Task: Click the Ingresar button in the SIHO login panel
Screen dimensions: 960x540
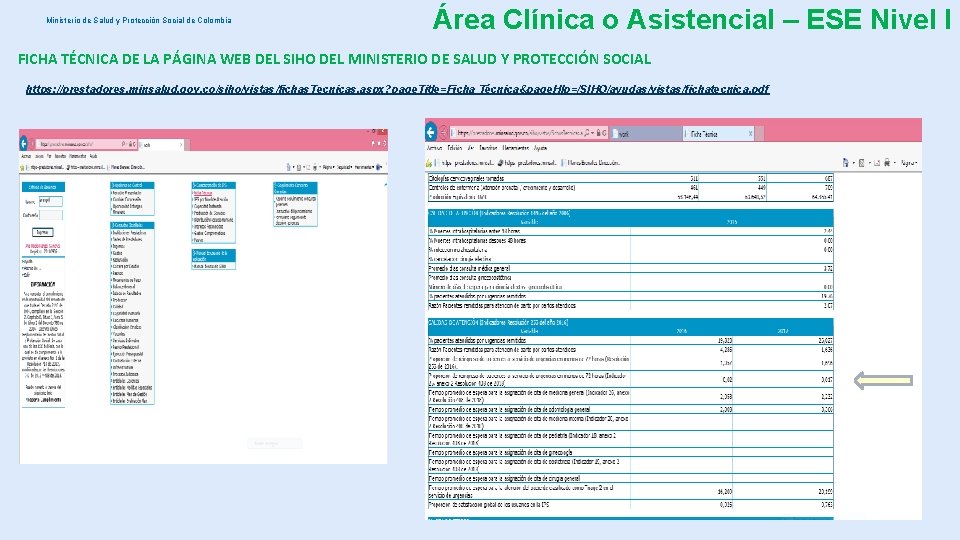Action: 42,232
